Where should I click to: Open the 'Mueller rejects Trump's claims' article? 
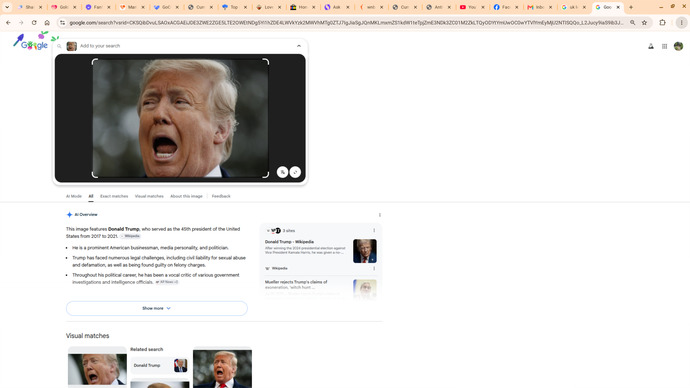(x=296, y=284)
